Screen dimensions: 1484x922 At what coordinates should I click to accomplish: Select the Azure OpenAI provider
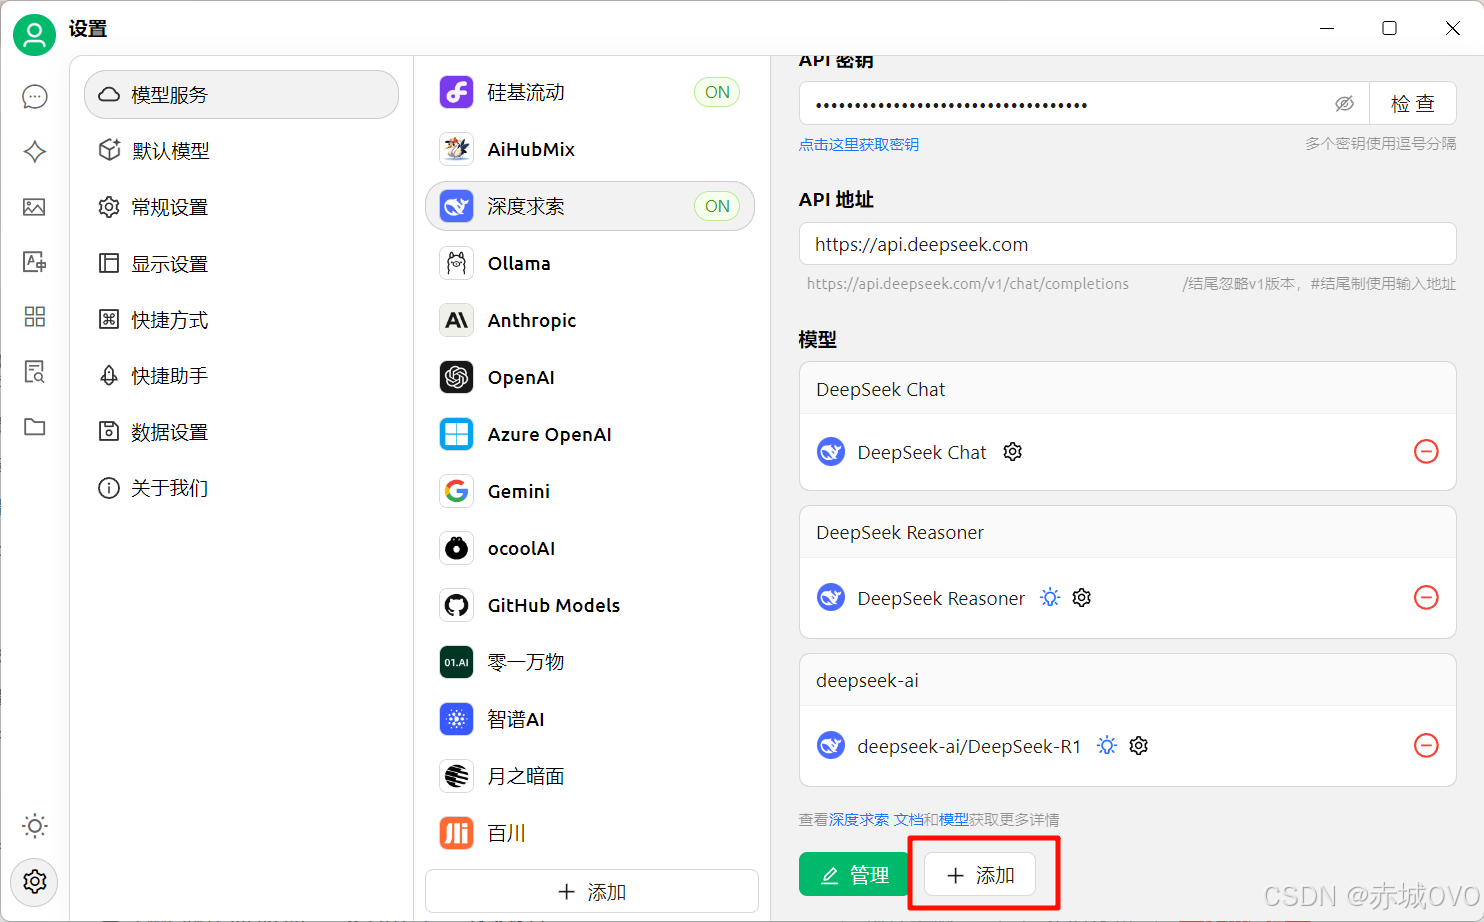click(590, 434)
